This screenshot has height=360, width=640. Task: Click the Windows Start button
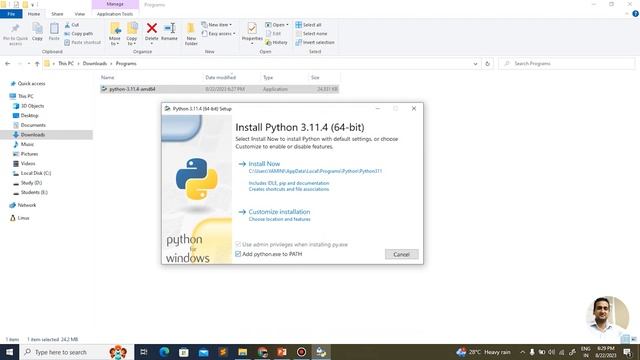[x=9, y=352]
